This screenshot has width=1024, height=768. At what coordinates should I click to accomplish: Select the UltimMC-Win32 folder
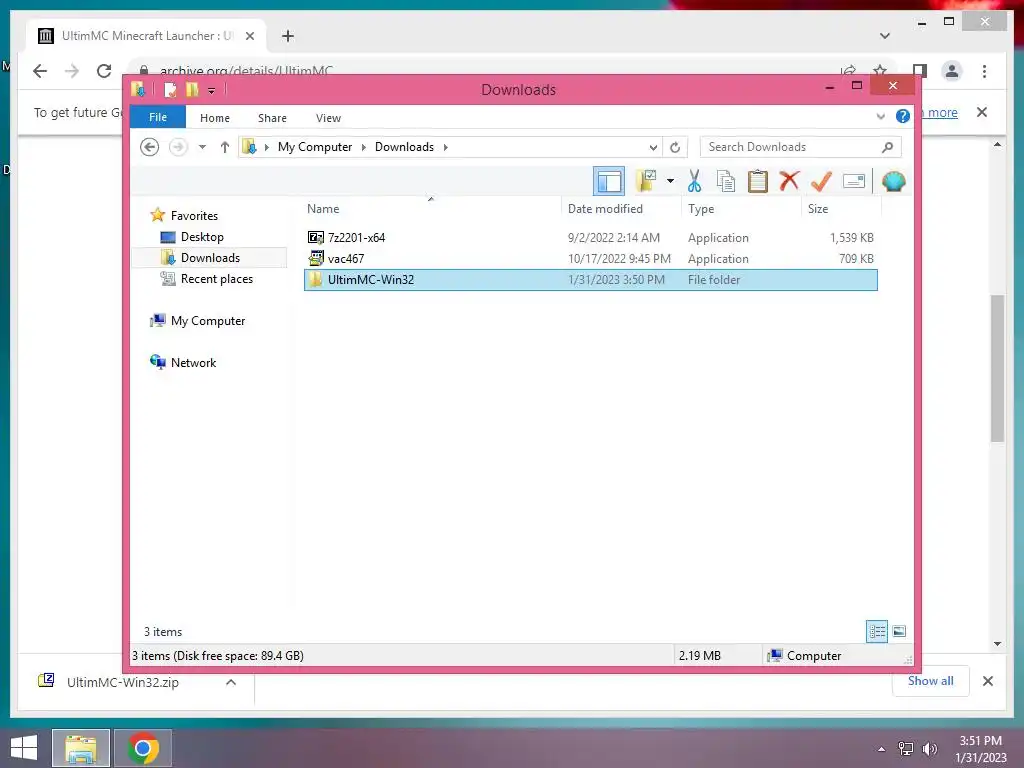click(x=590, y=280)
